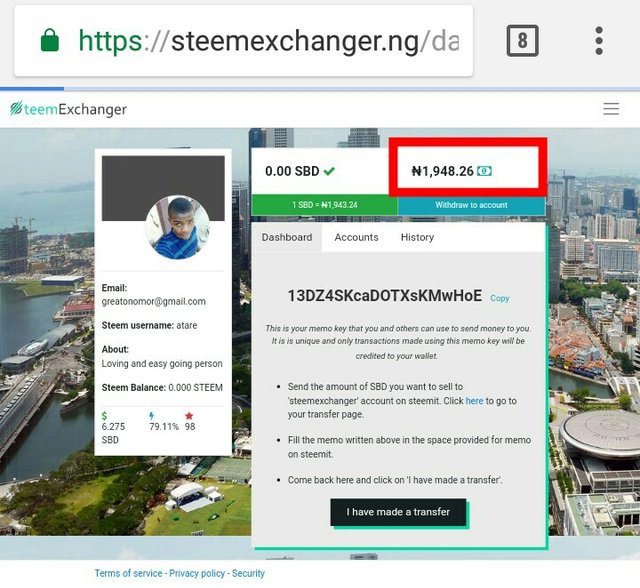The height and width of the screenshot is (588, 640).
Task: Switch to the Accounts tab
Action: (356, 237)
